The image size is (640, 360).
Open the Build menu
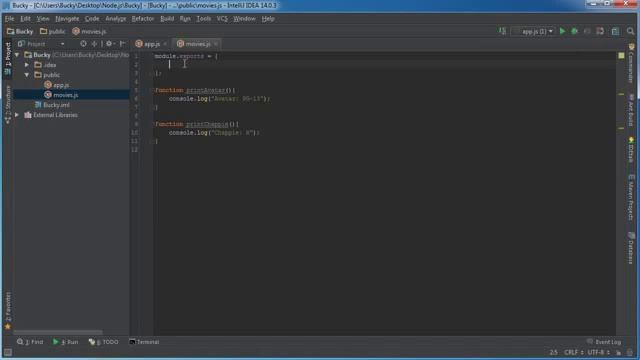coord(167,19)
